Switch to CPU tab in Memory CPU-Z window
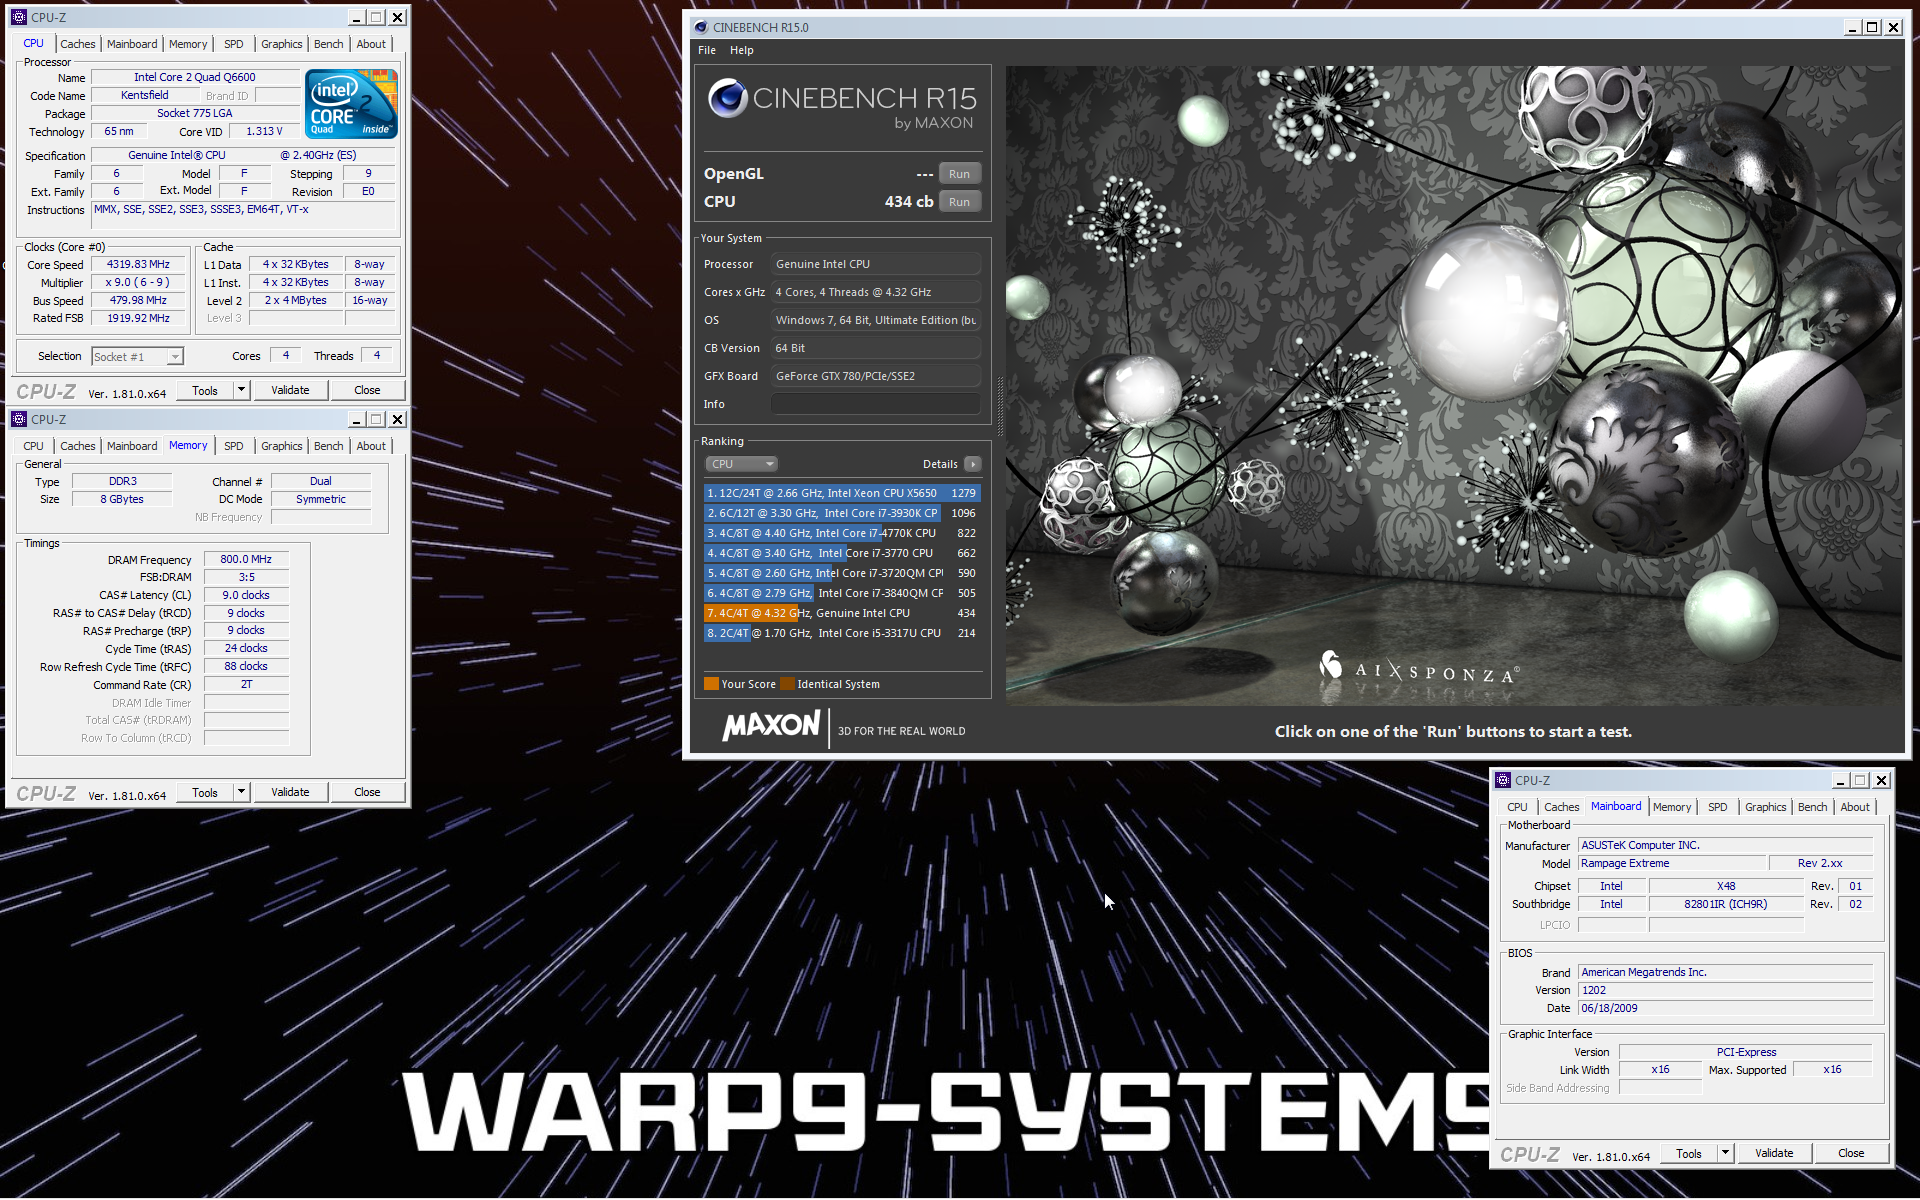 pos(33,446)
